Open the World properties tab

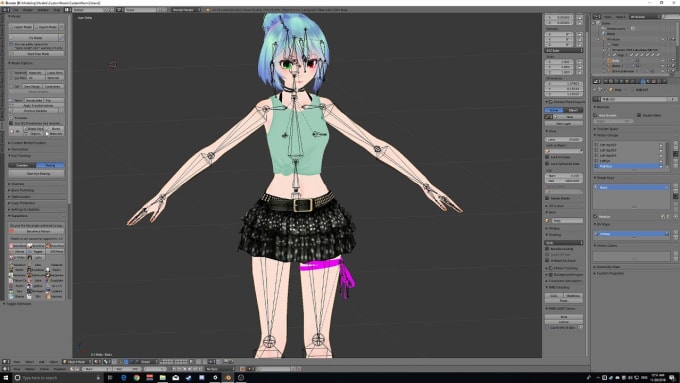pos(621,81)
